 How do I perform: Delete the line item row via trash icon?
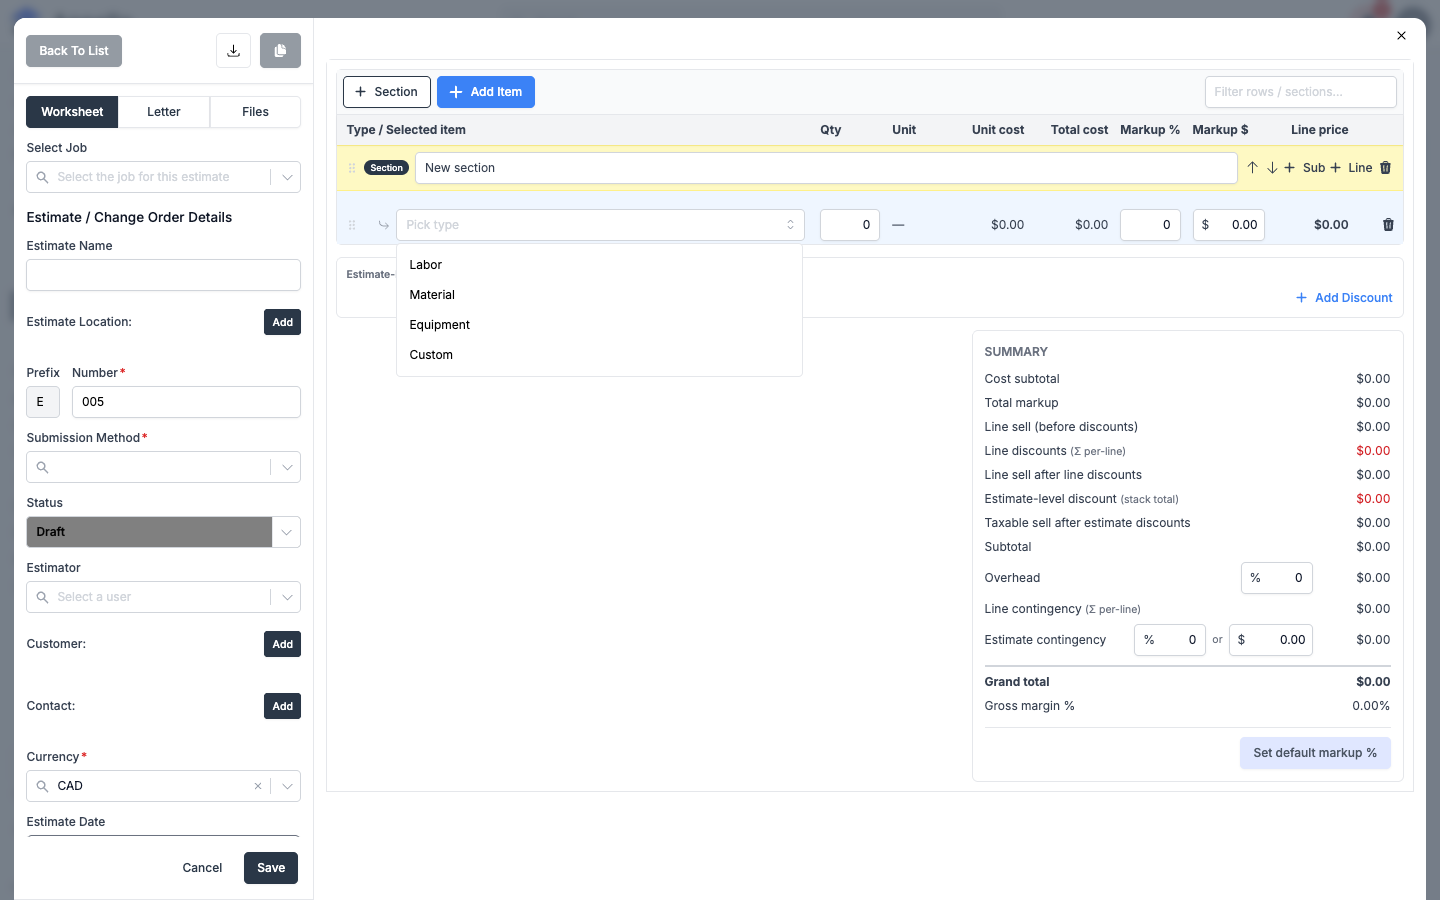pos(1388,225)
